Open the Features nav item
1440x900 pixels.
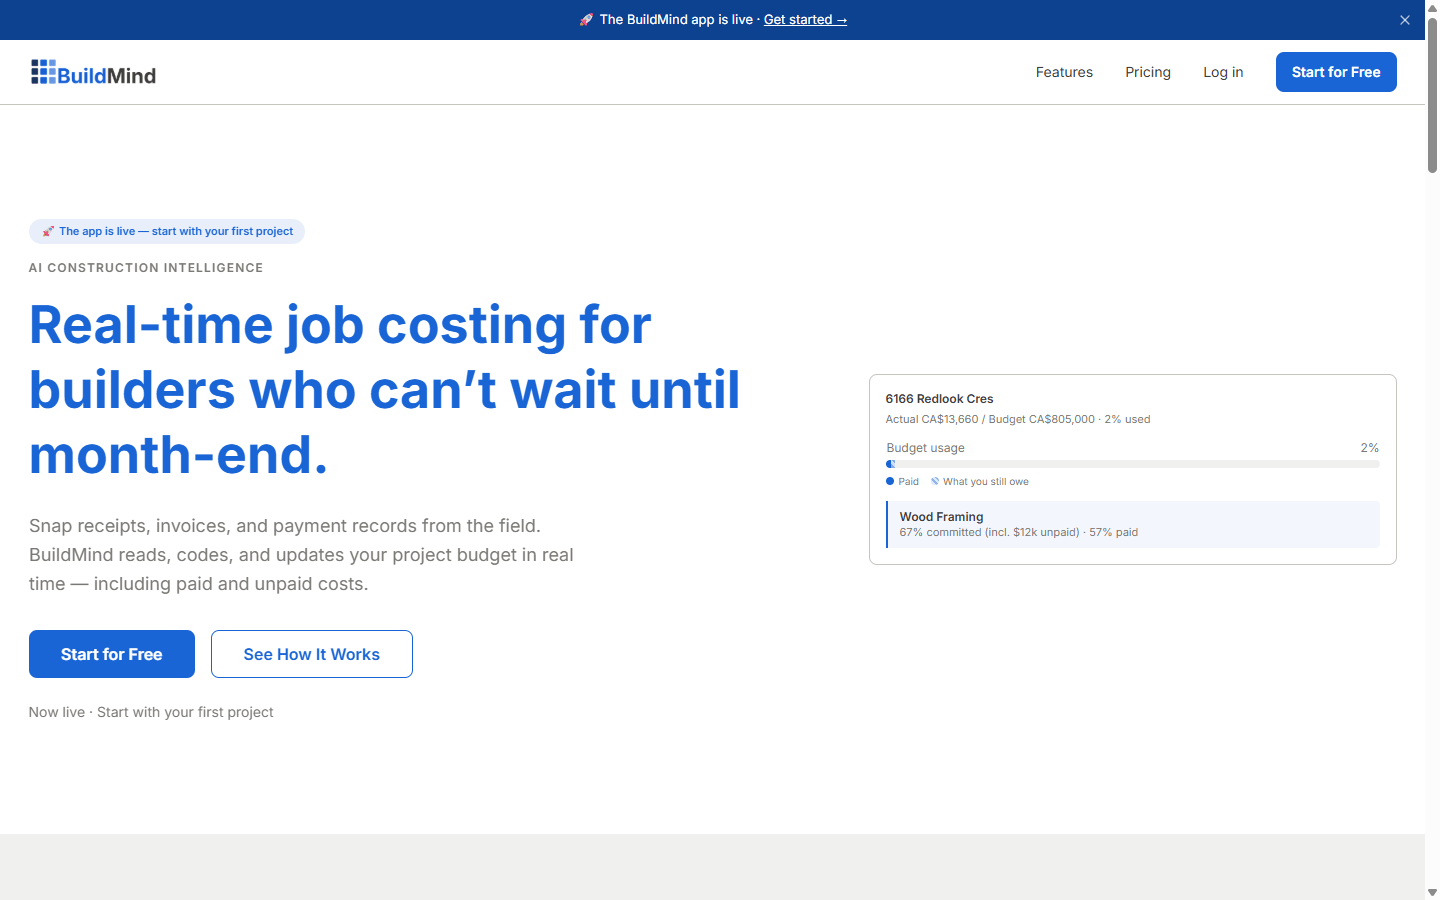tap(1064, 72)
